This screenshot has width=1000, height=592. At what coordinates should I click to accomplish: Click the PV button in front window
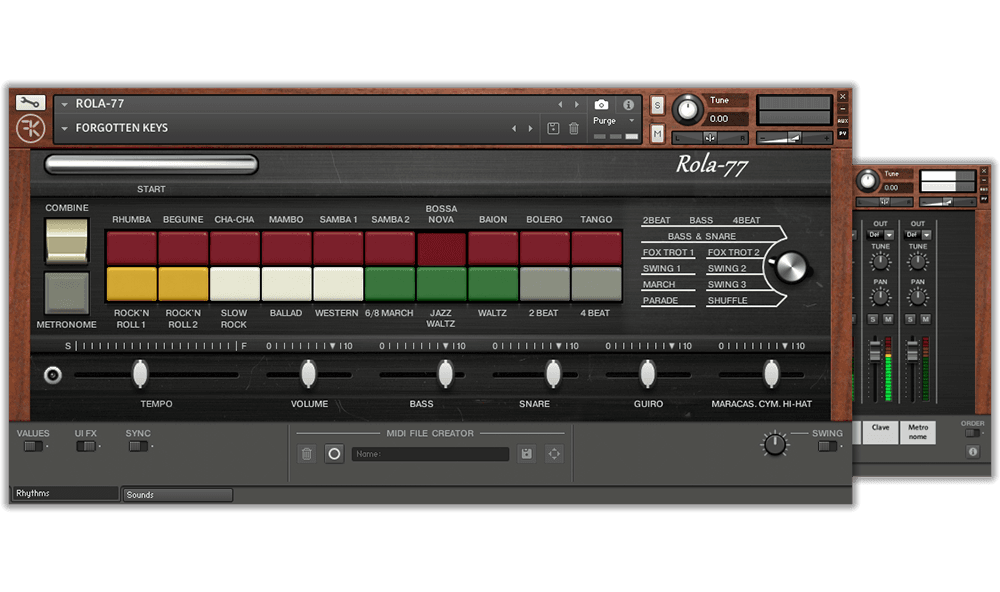tap(842, 133)
